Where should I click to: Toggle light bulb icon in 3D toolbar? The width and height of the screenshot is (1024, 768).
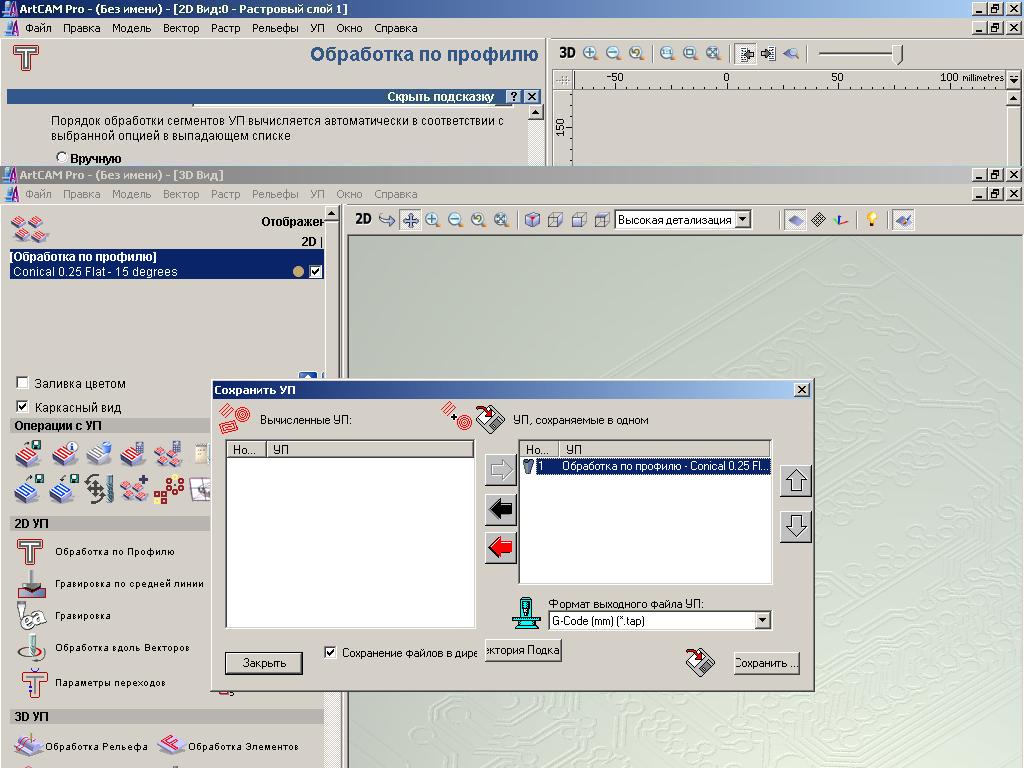tap(871, 219)
